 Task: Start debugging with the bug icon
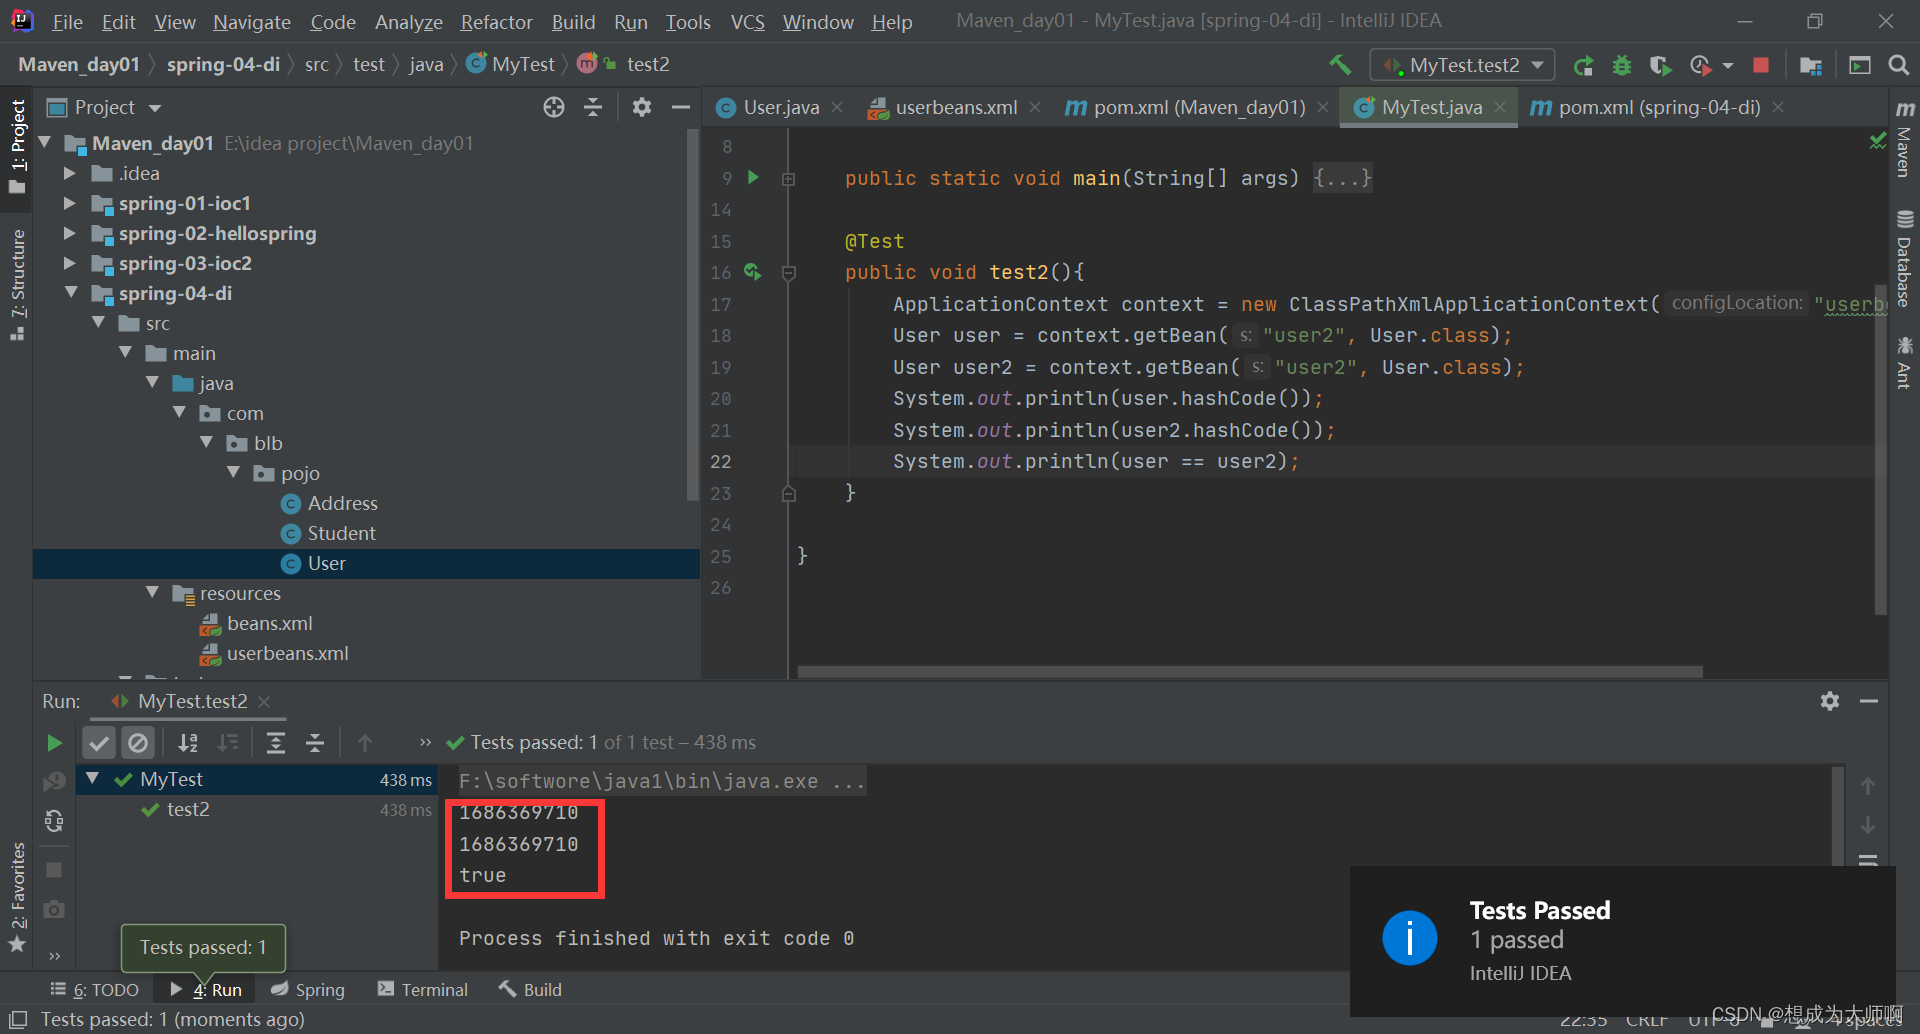1621,65
